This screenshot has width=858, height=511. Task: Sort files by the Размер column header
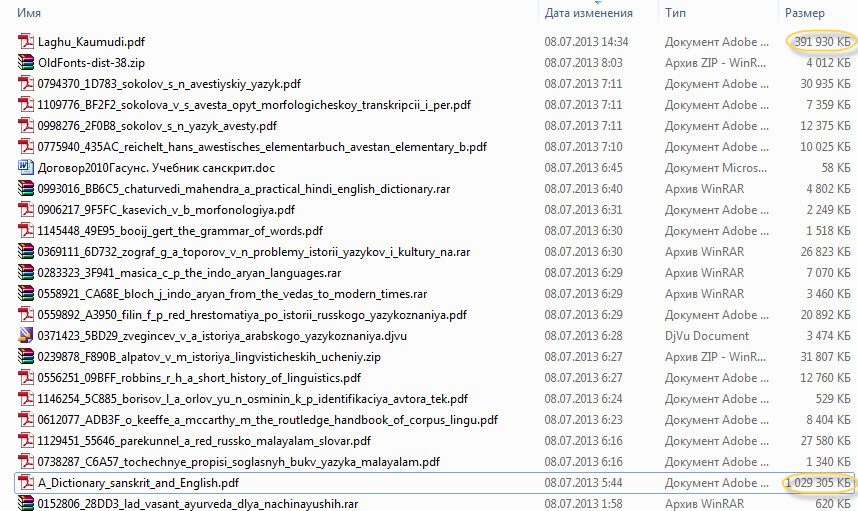point(804,13)
